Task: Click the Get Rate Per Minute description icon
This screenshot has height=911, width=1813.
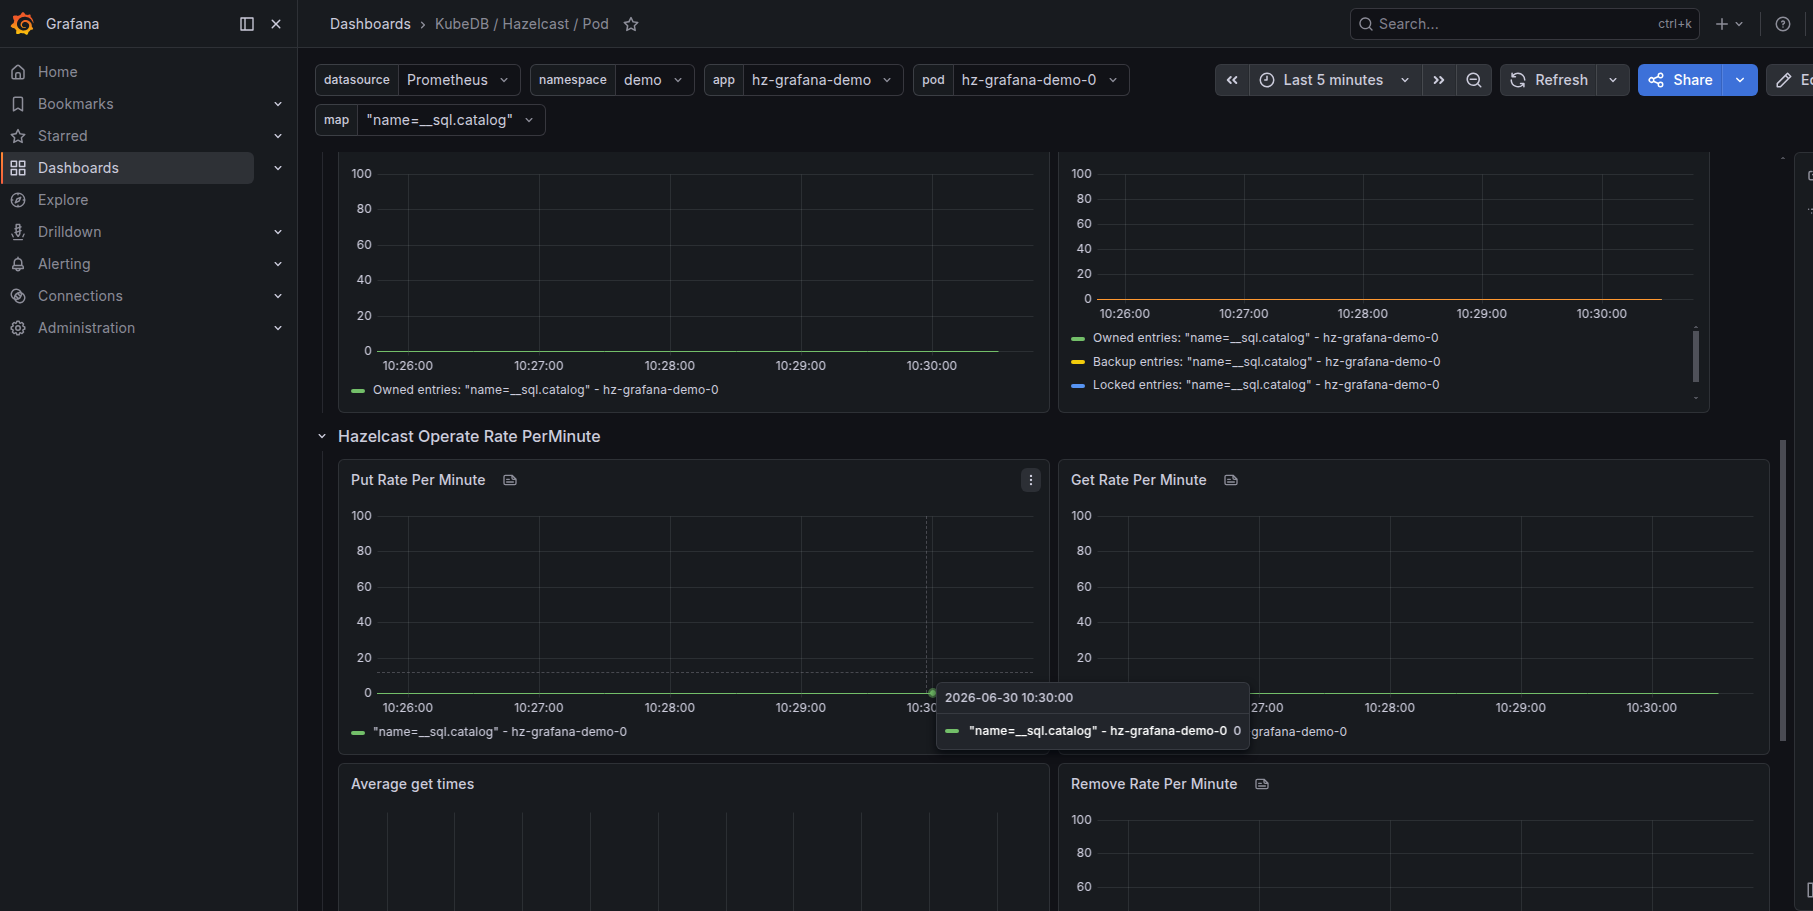Action: 1231,480
